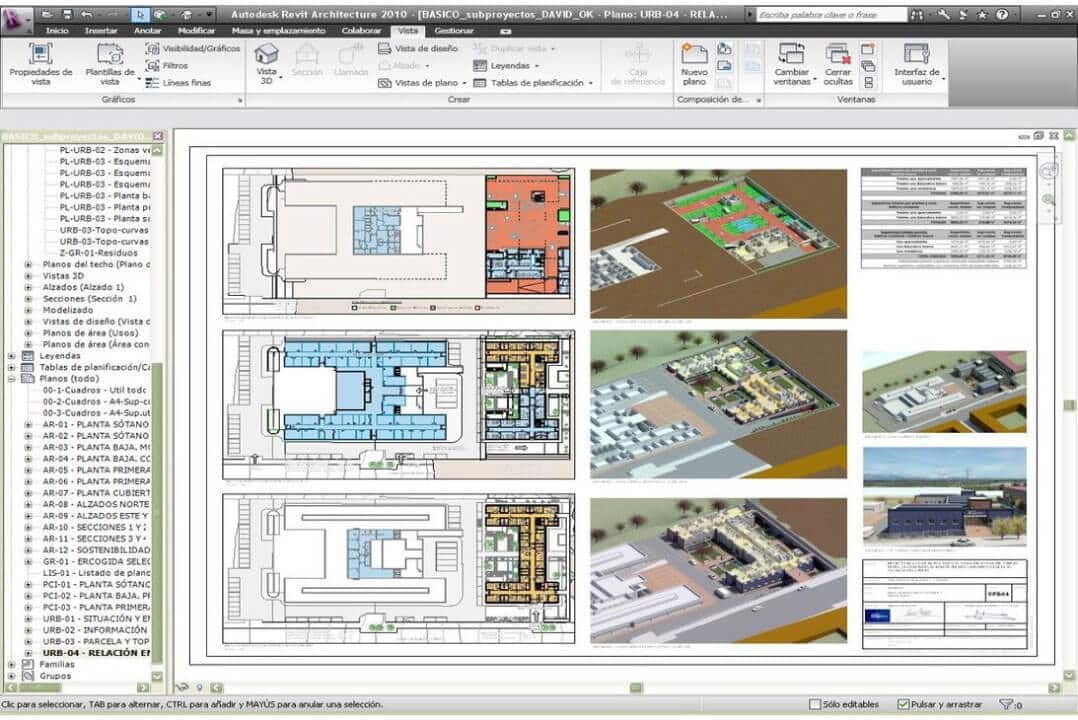Select URB-04 - RELACIÓN sheet in browser
Image resolution: width=1078 pixels, height=720 pixels.
[96, 653]
